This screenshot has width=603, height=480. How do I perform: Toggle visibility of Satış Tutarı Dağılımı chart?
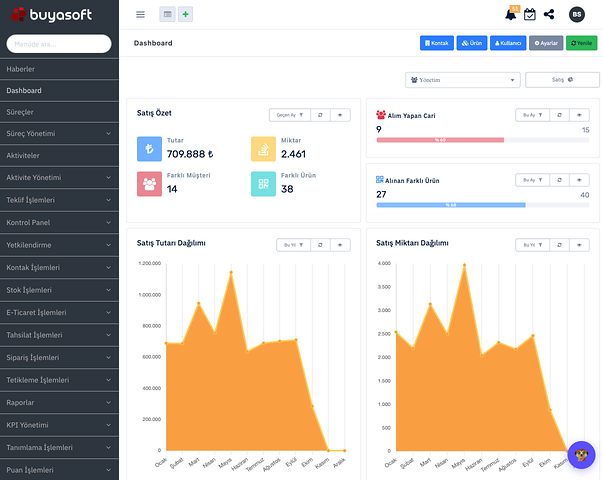click(x=340, y=245)
